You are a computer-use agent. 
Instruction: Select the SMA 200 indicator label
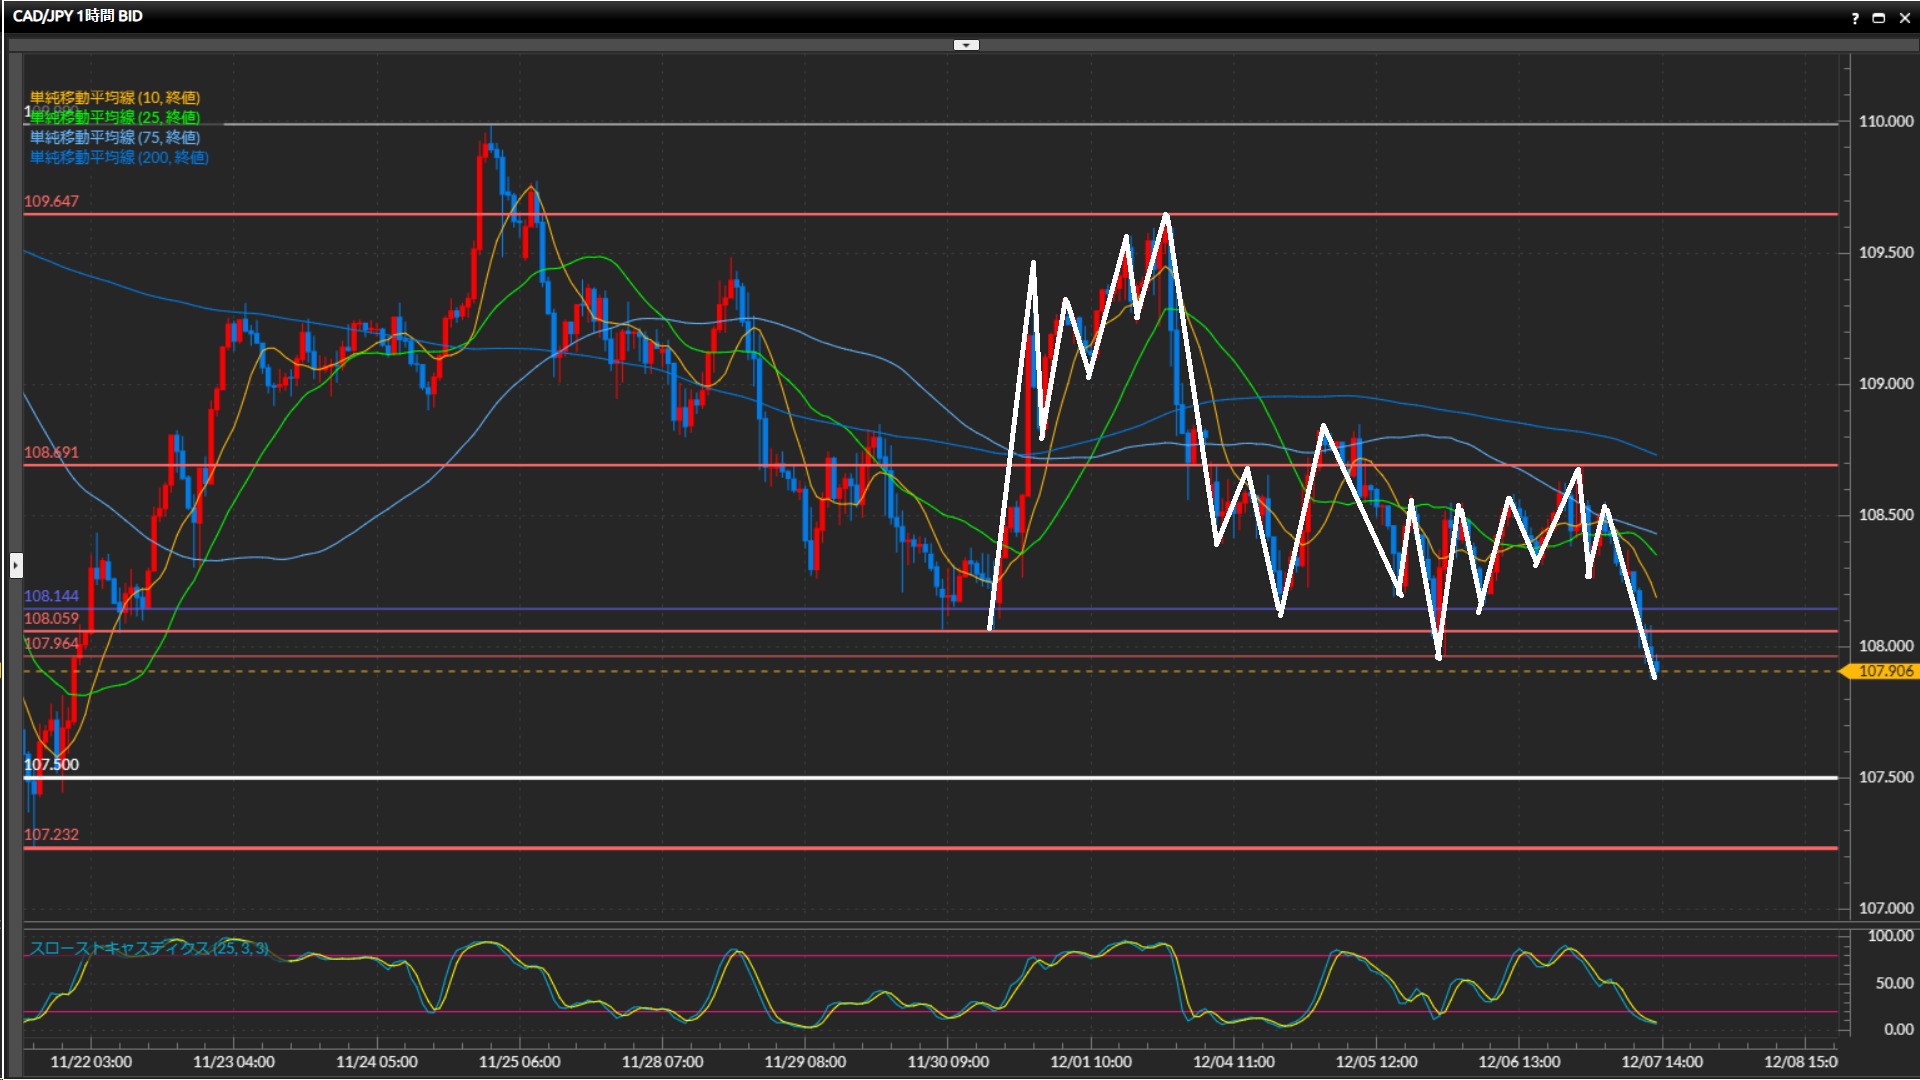(119, 157)
